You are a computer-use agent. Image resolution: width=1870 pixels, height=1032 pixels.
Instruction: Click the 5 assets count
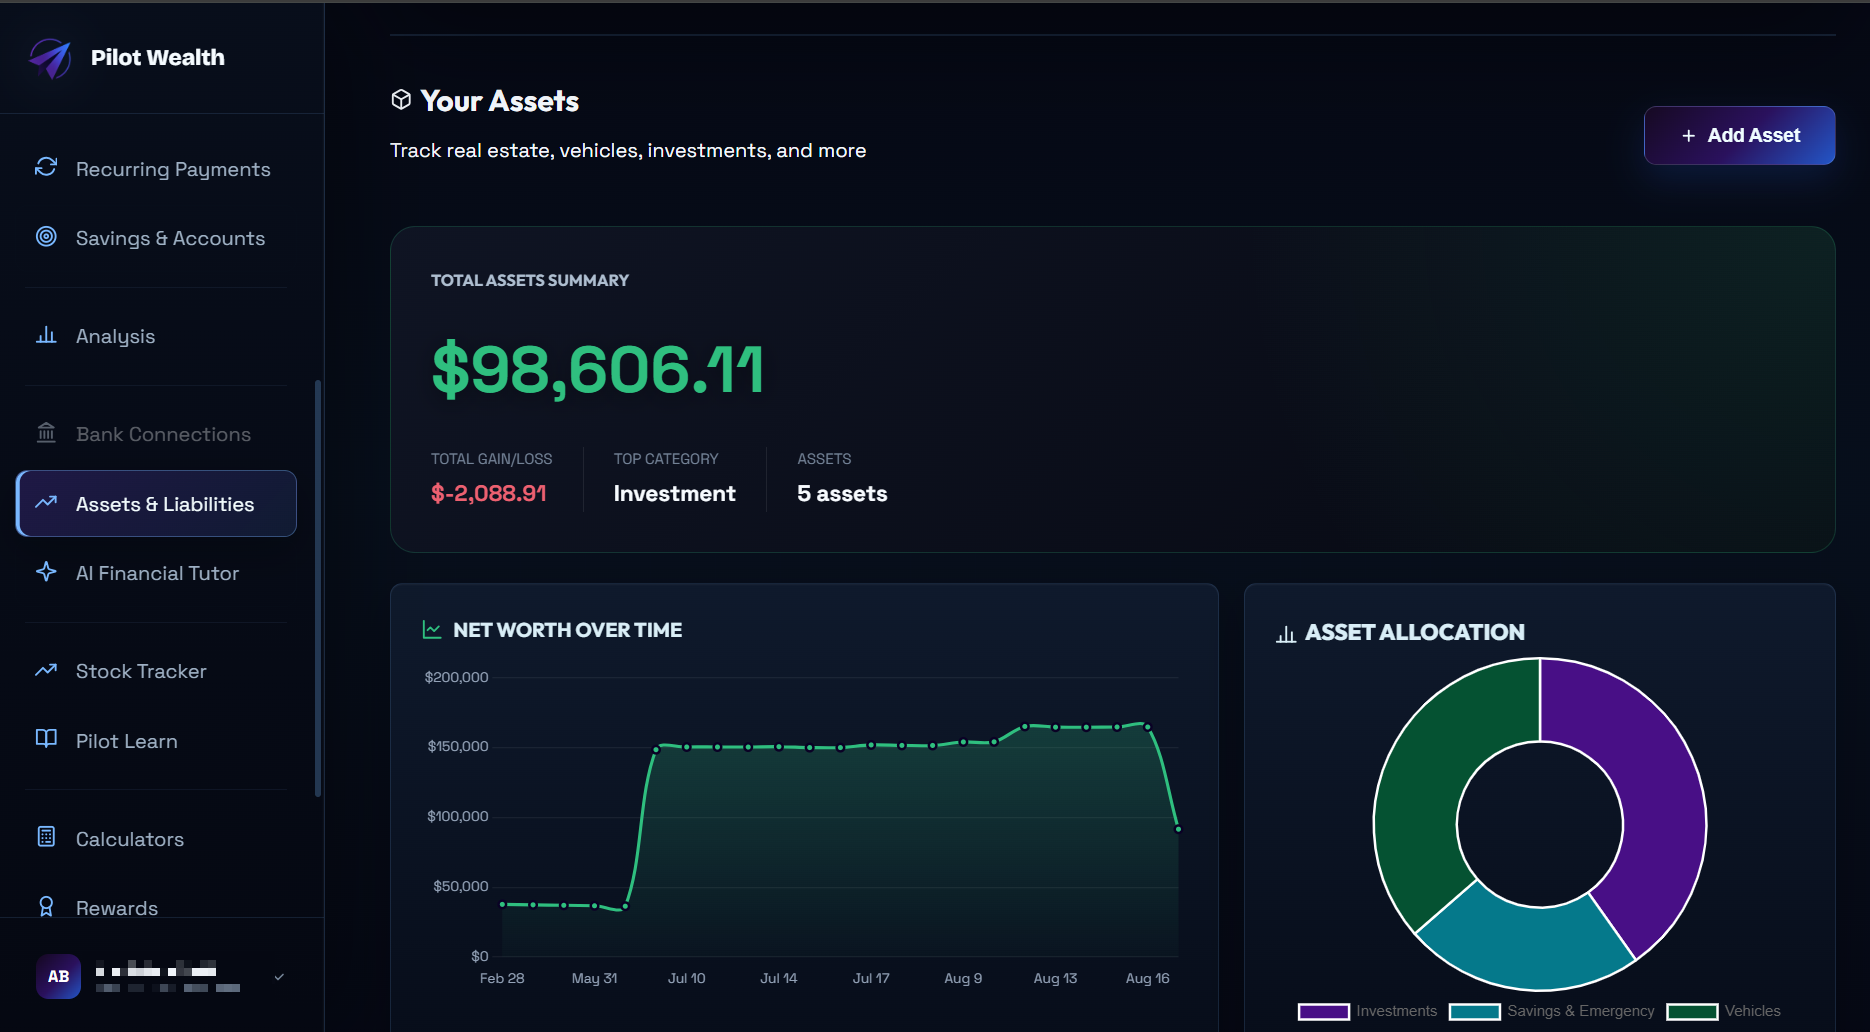(842, 493)
